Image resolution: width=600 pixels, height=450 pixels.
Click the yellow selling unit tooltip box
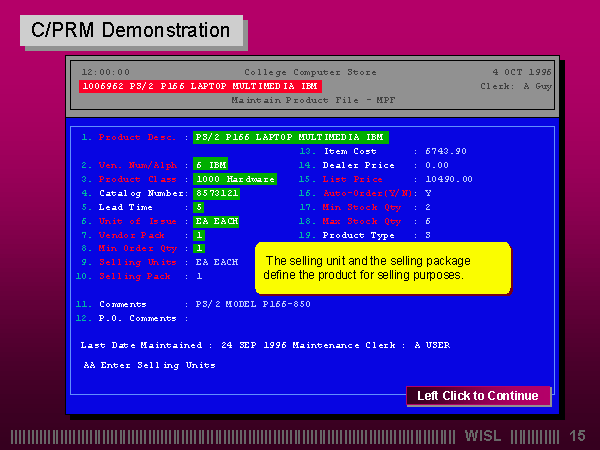[x=382, y=267]
